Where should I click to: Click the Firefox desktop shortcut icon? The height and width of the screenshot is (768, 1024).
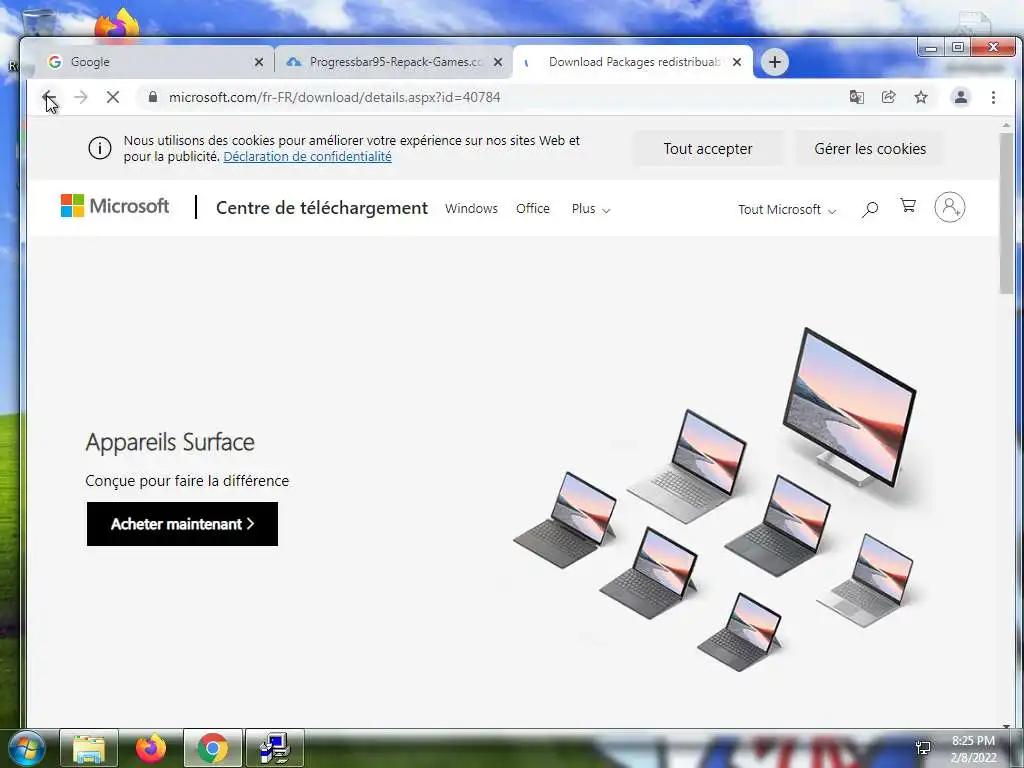click(x=118, y=24)
